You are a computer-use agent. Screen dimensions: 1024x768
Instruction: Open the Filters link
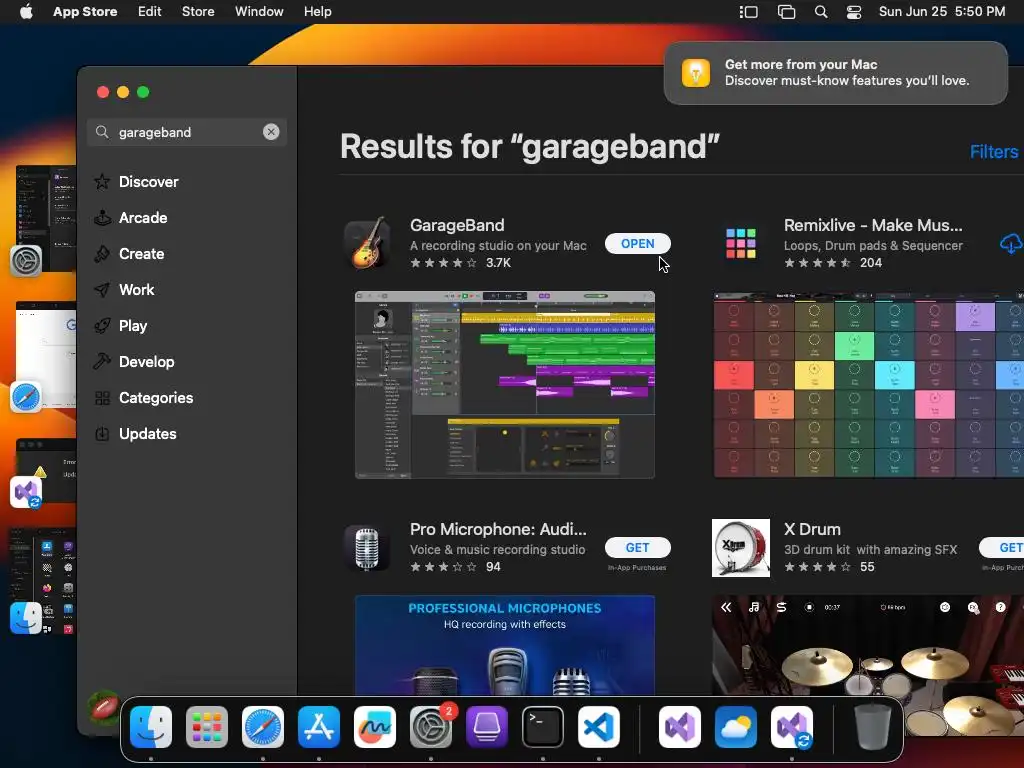coord(993,152)
